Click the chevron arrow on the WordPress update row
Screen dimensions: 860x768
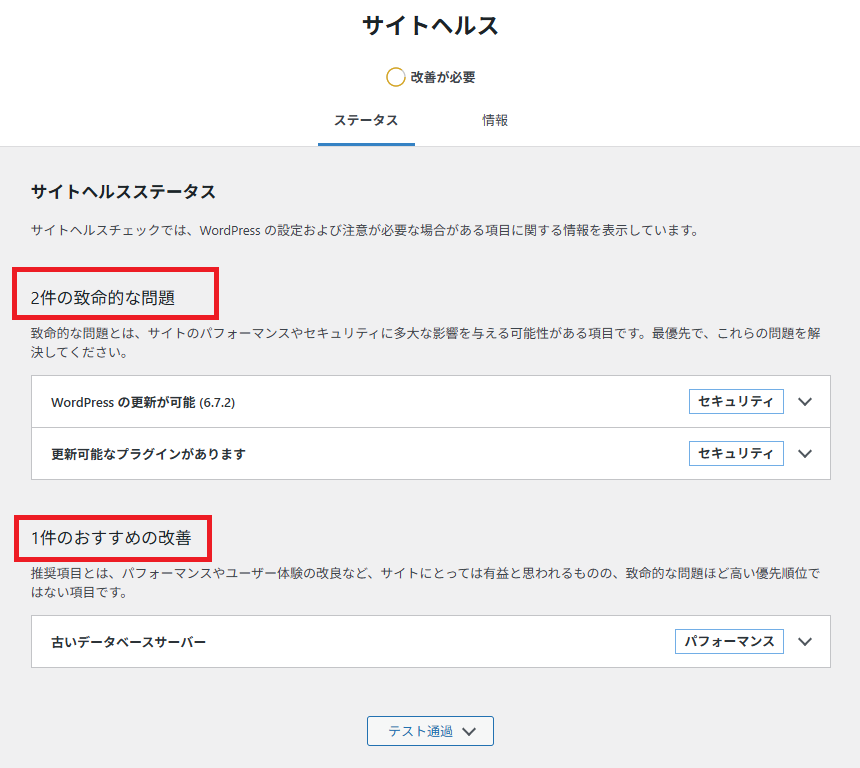(806, 402)
